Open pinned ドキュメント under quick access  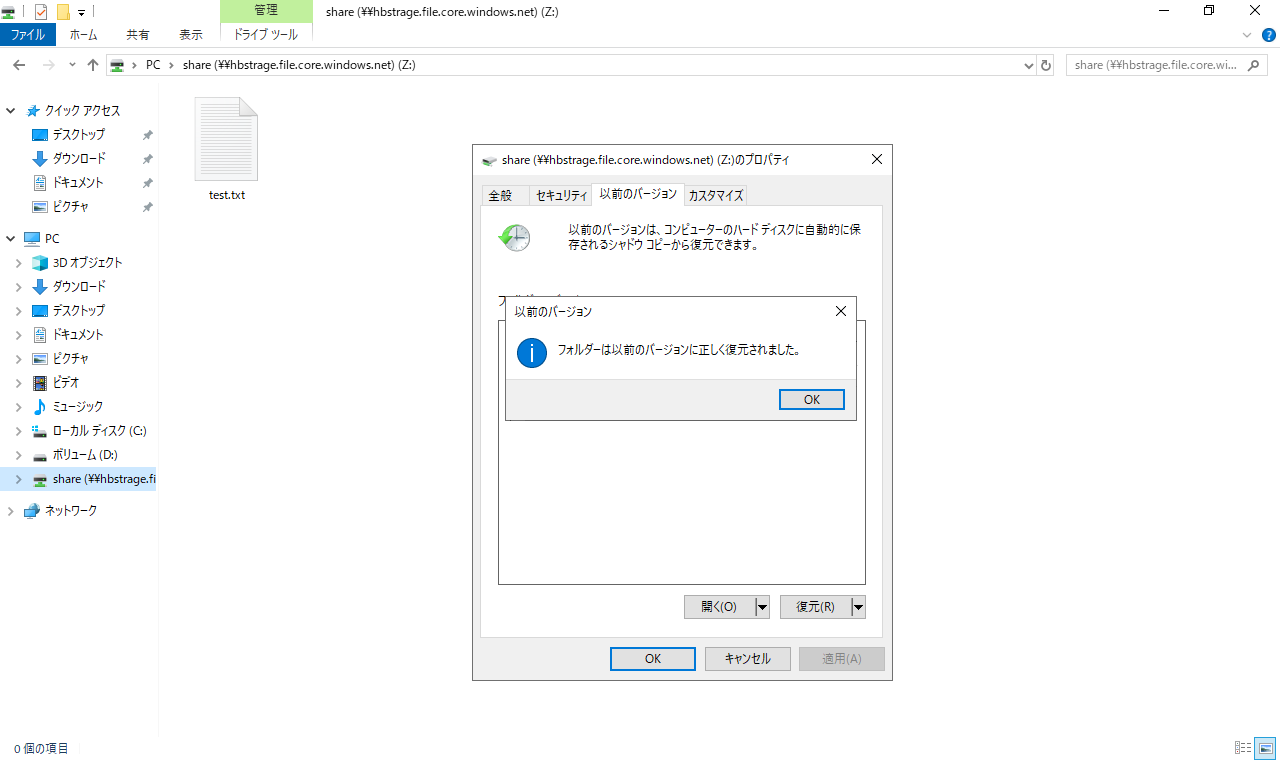click(x=78, y=183)
